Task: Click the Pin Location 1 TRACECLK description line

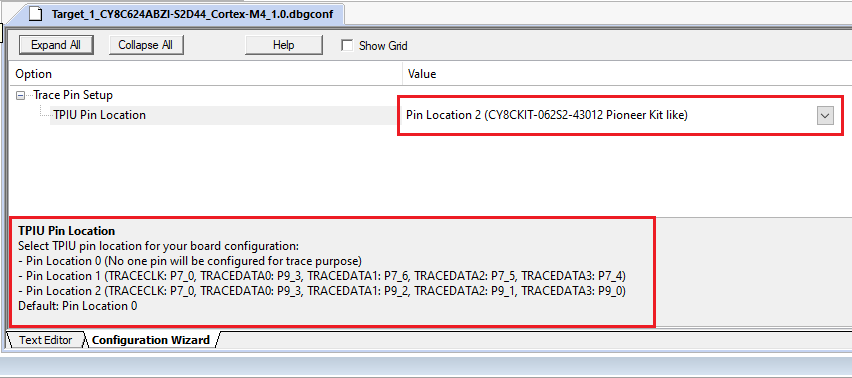Action: pos(322,275)
